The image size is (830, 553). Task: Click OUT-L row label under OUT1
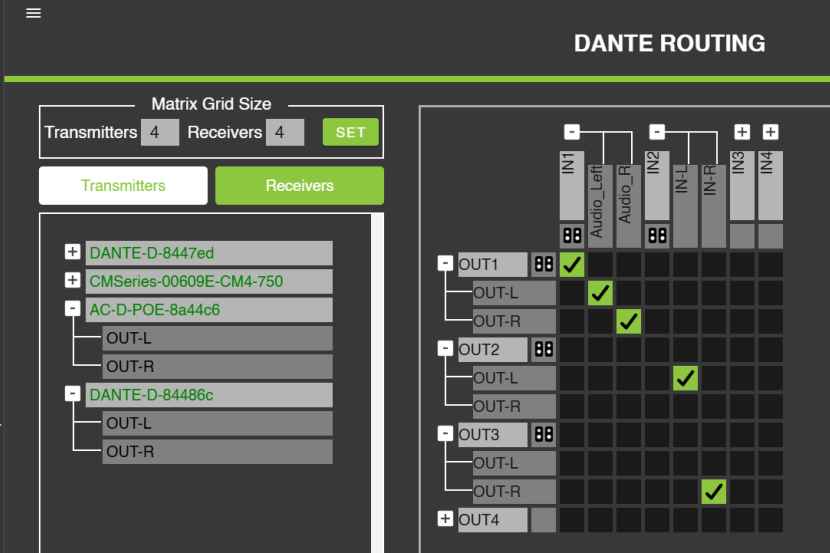point(514,293)
